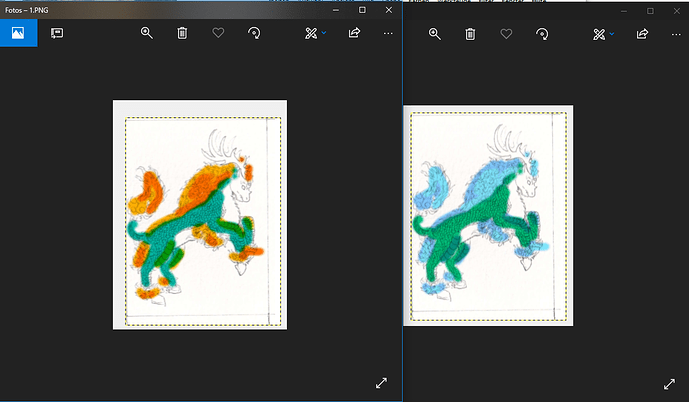Open the see-more menu in right window
The image size is (689, 402).
(x=676, y=34)
